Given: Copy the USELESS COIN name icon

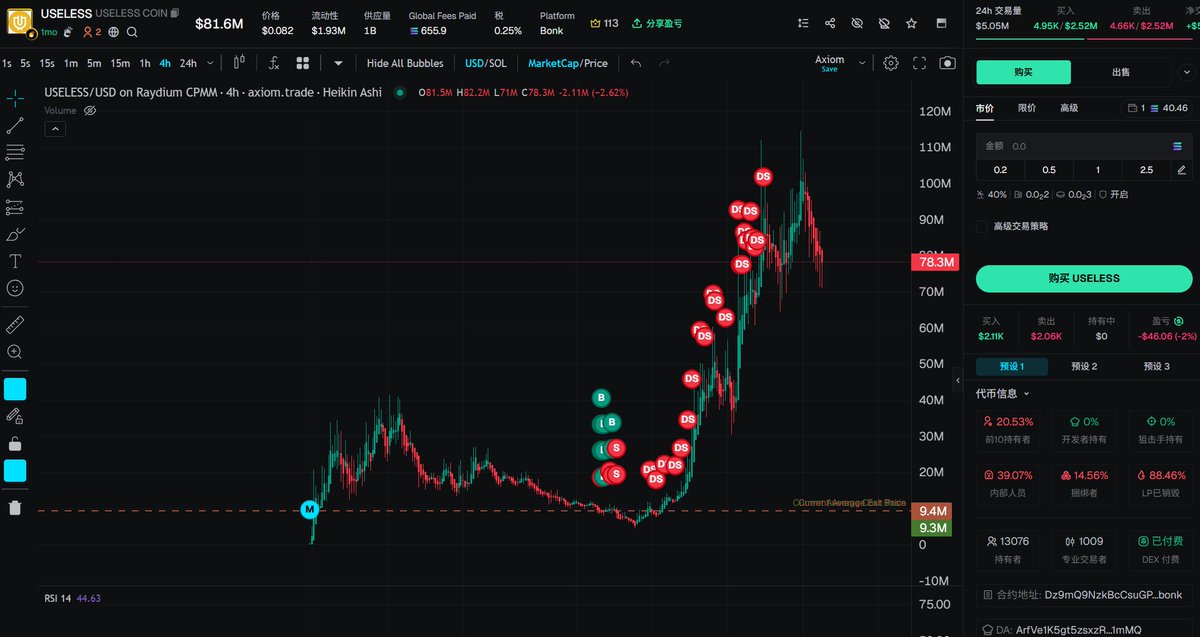Looking at the screenshot, I should pyautogui.click(x=175, y=13).
